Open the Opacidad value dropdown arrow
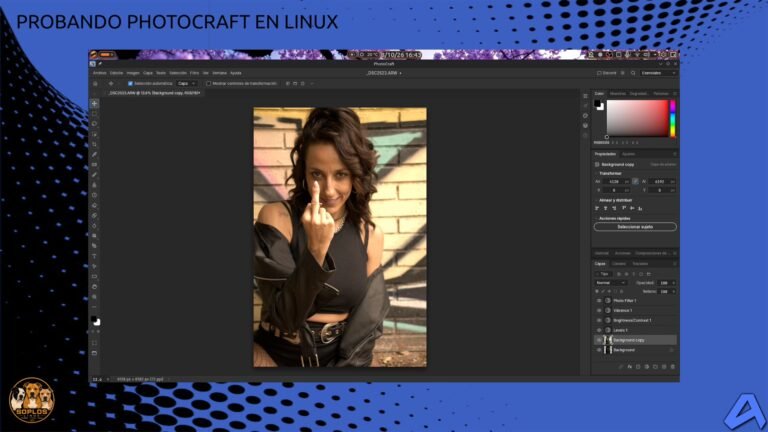Viewport: 768px width, 432px height. click(x=673, y=283)
